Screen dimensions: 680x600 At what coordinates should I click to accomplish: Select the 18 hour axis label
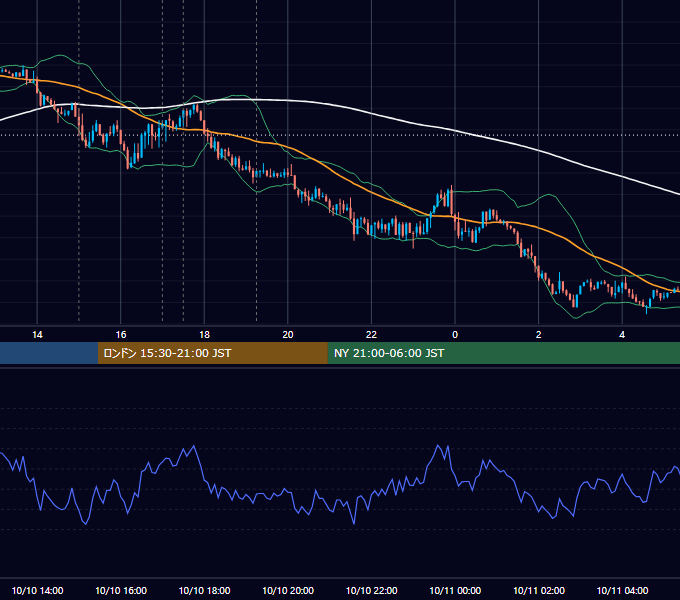click(204, 335)
